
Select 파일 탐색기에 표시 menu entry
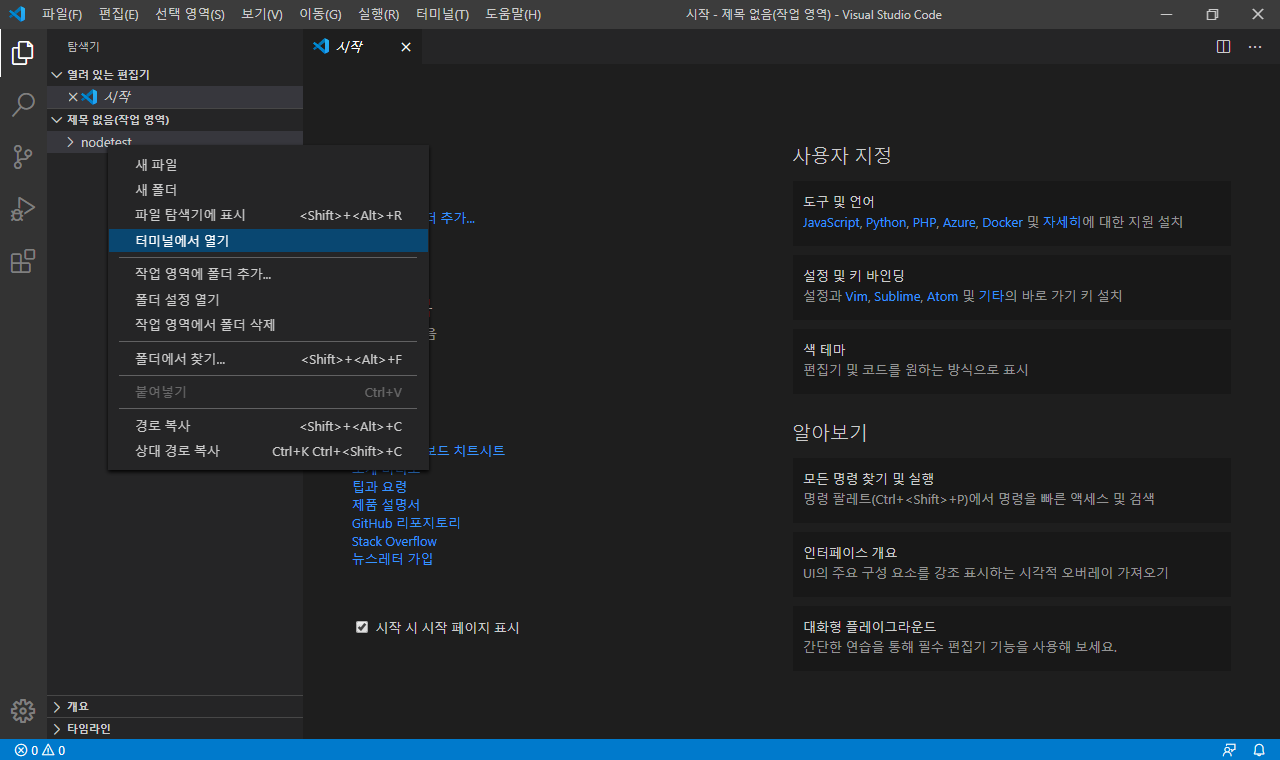(268, 215)
